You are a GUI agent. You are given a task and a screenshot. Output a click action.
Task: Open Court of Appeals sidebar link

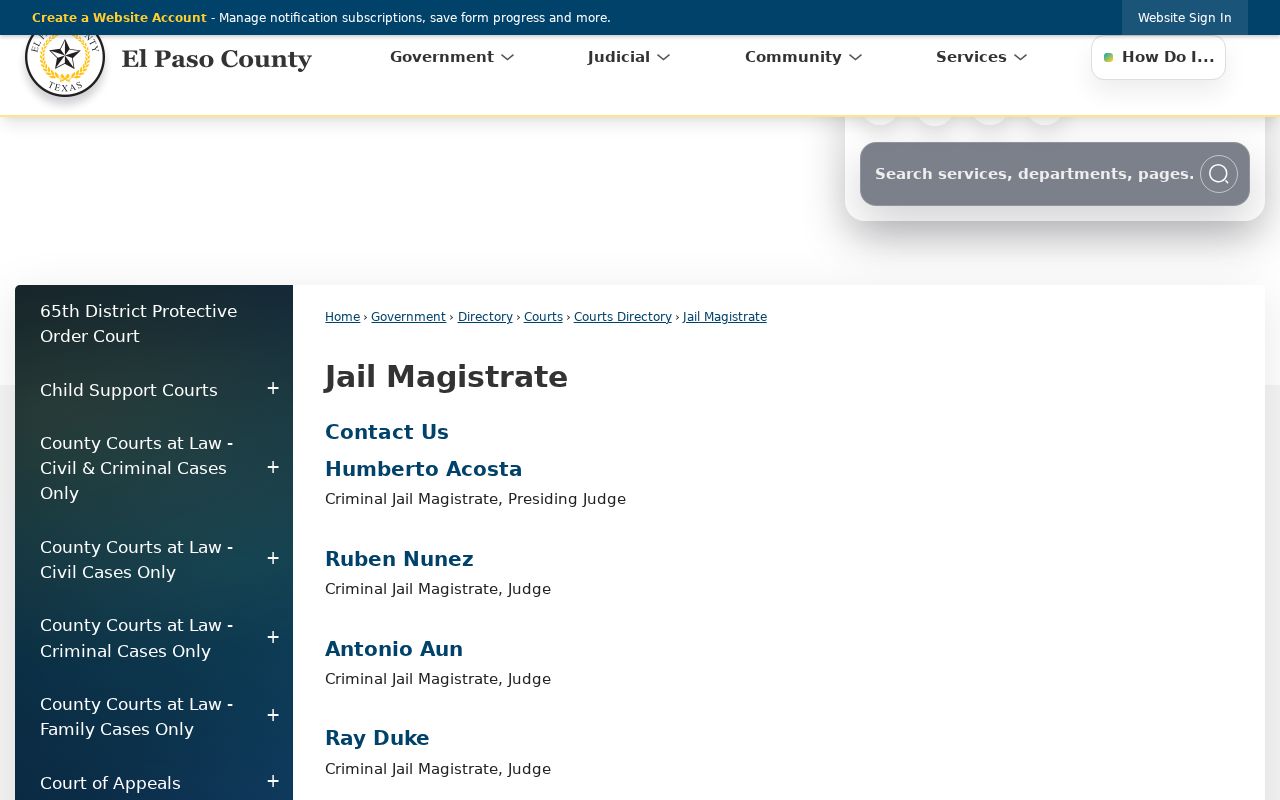pos(110,783)
